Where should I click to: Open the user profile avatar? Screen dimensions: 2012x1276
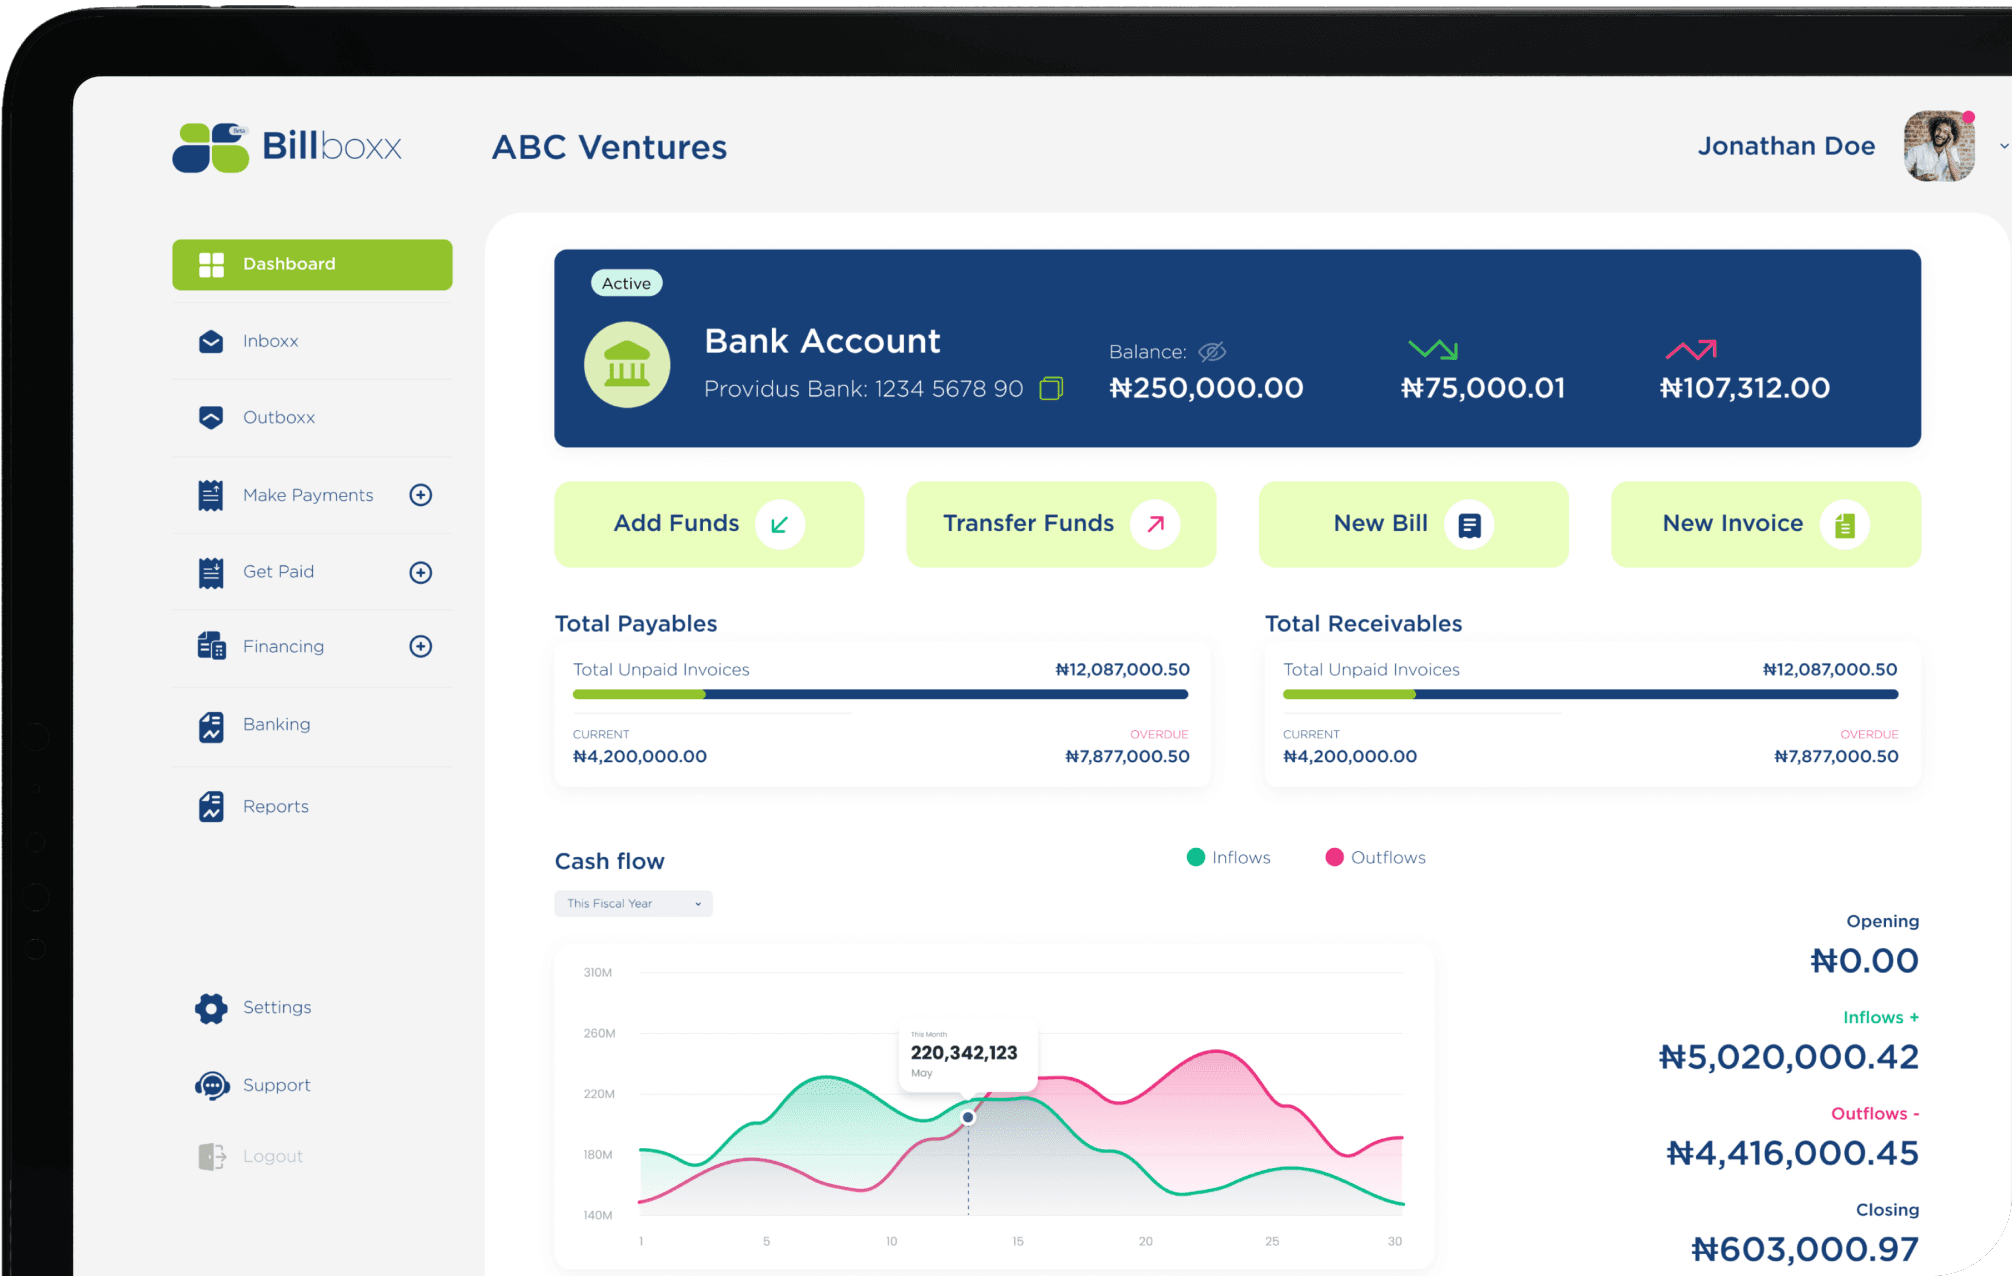(1939, 146)
